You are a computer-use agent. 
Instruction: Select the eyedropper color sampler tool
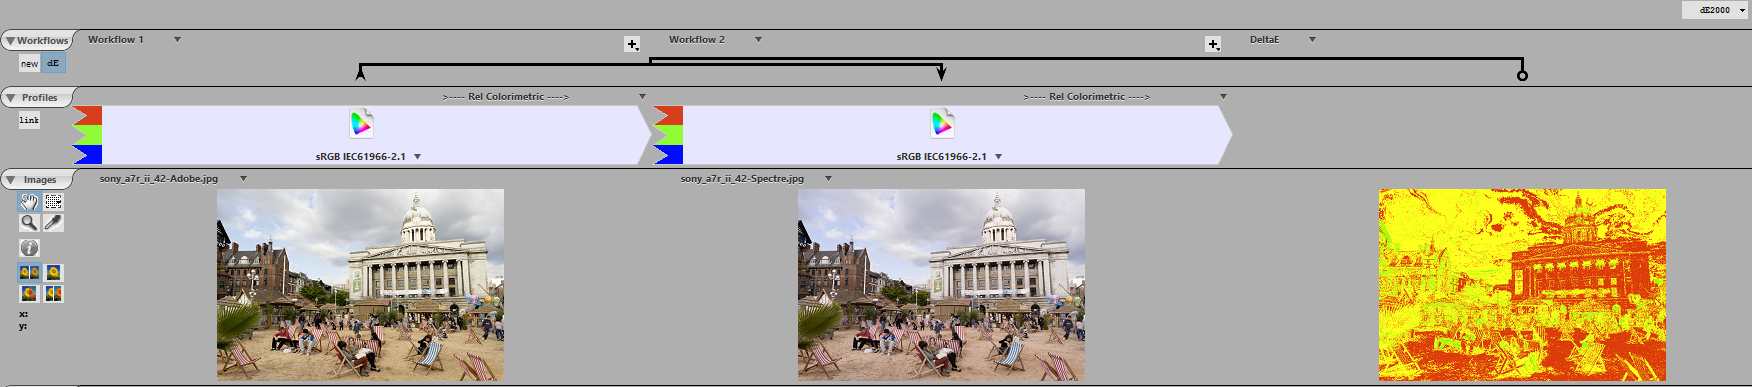tap(53, 223)
